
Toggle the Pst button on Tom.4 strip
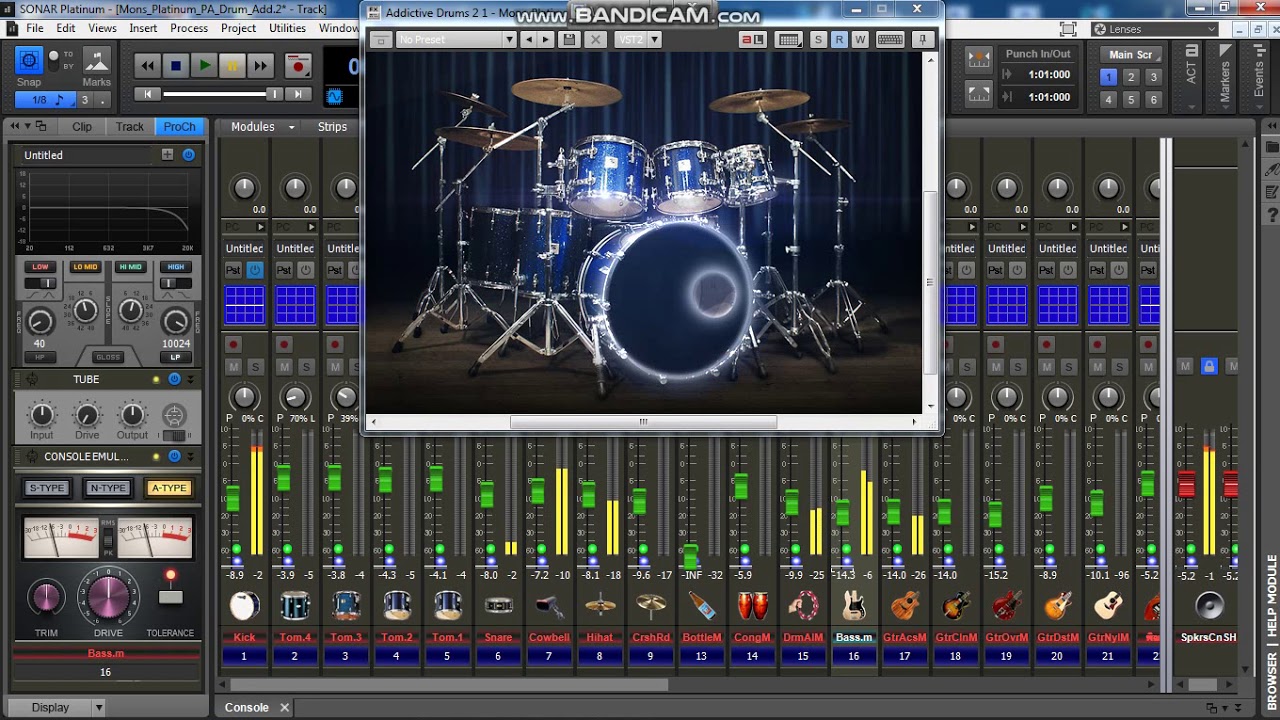pos(284,270)
